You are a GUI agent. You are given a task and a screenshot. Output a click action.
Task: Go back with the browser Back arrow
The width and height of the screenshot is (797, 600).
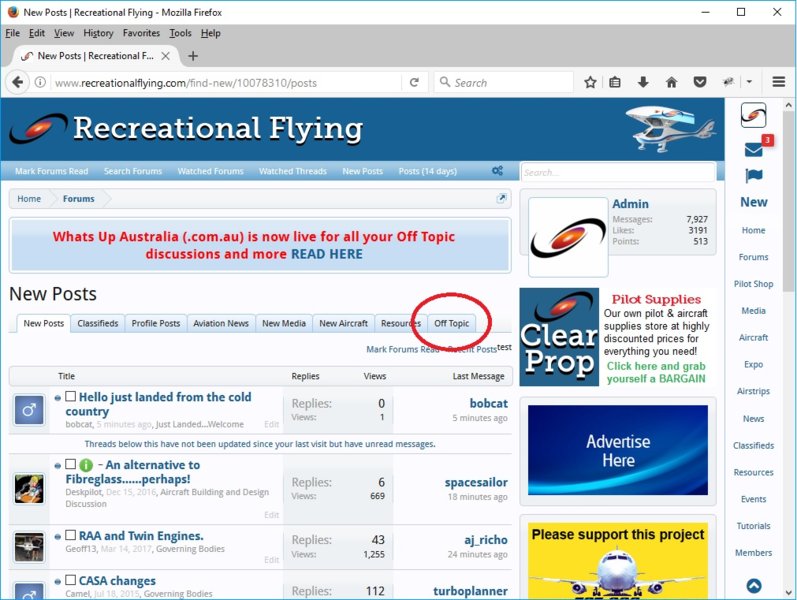(x=18, y=82)
